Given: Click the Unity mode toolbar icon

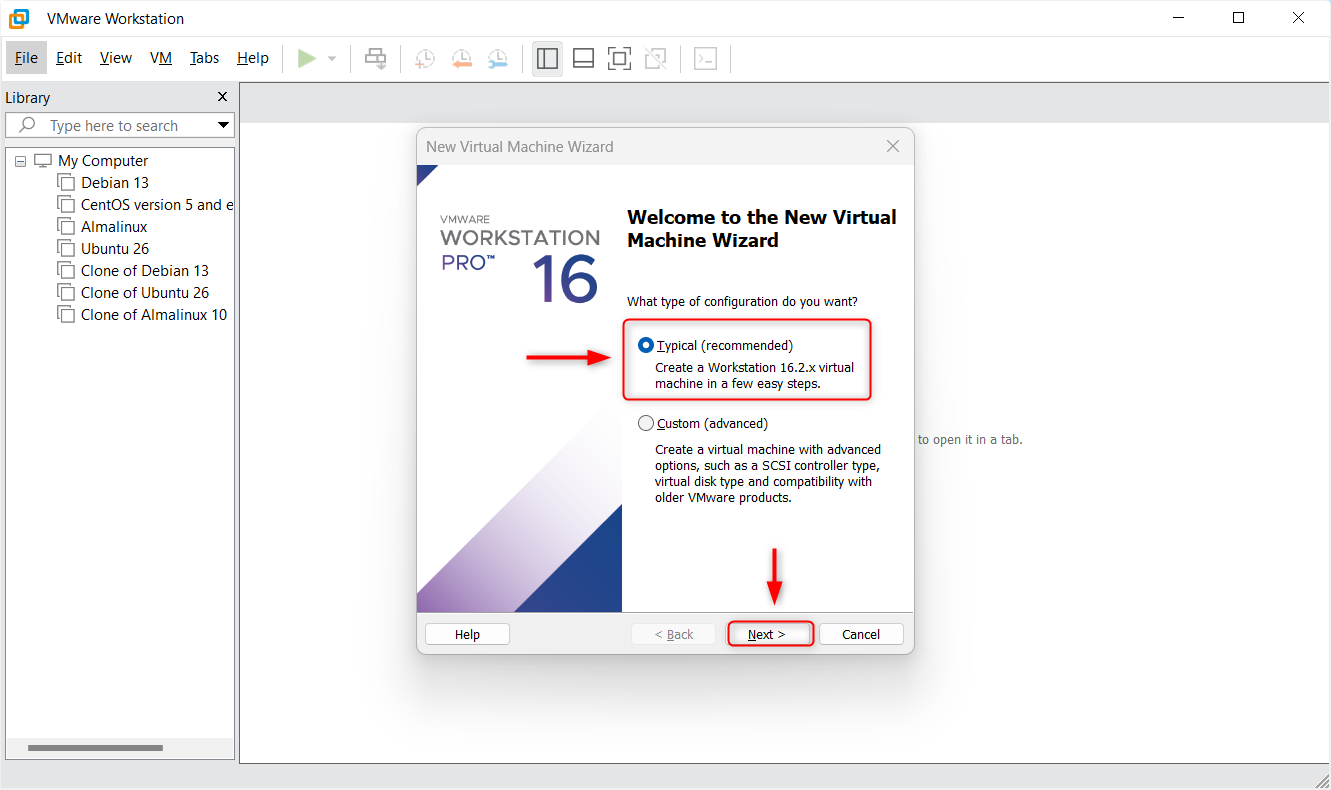Looking at the screenshot, I should 655,58.
